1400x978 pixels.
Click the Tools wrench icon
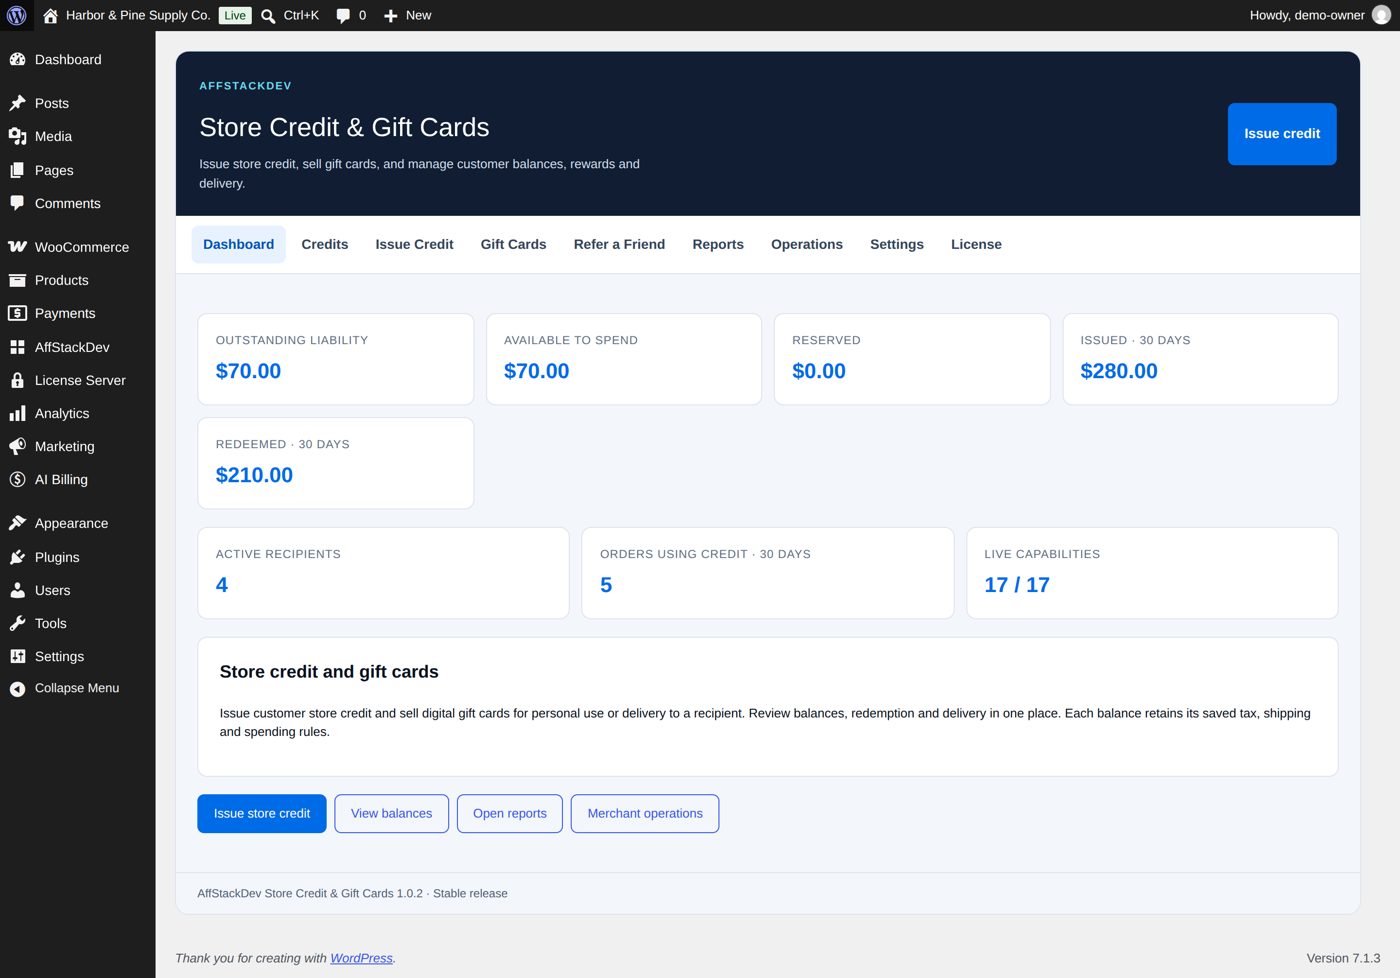[17, 623]
